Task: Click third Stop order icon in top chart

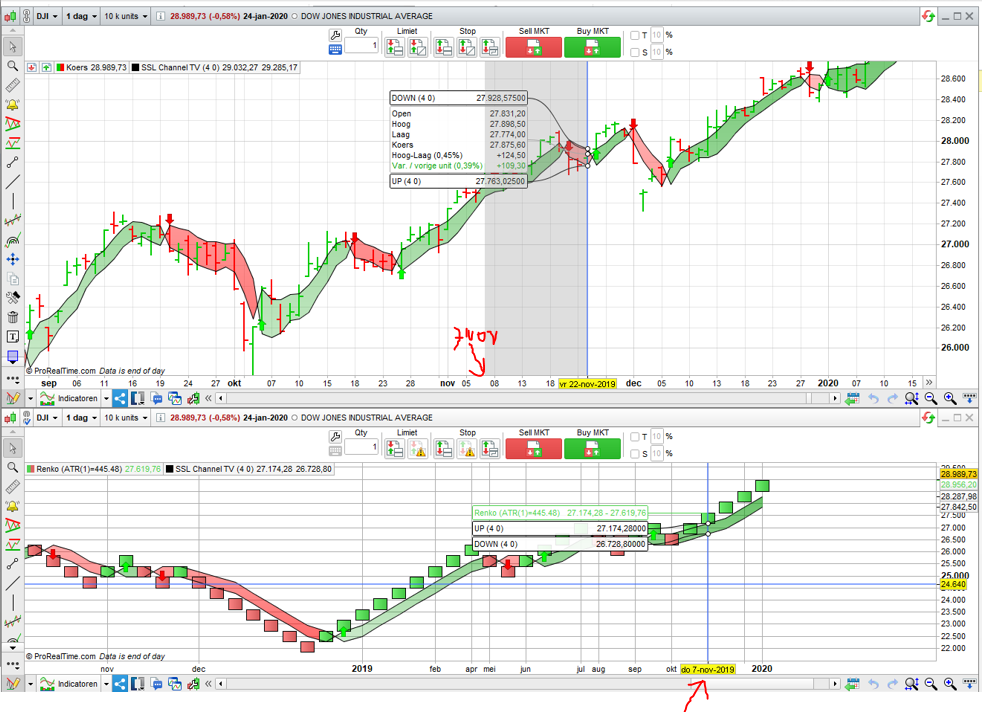Action: tap(490, 47)
